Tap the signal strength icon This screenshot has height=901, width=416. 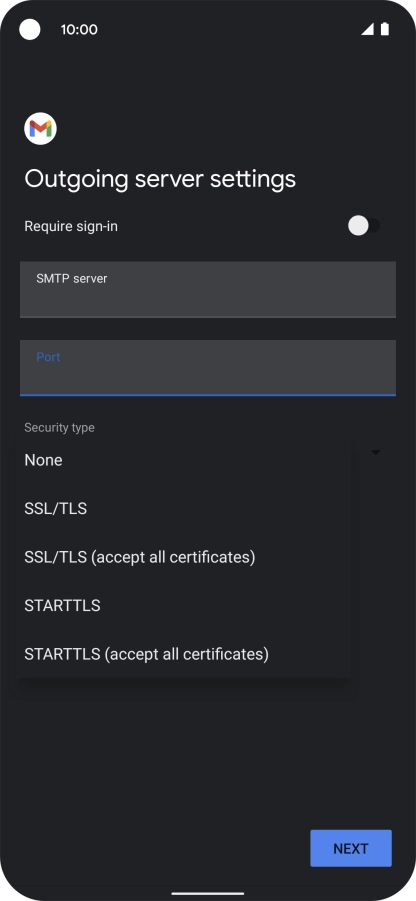(x=367, y=29)
